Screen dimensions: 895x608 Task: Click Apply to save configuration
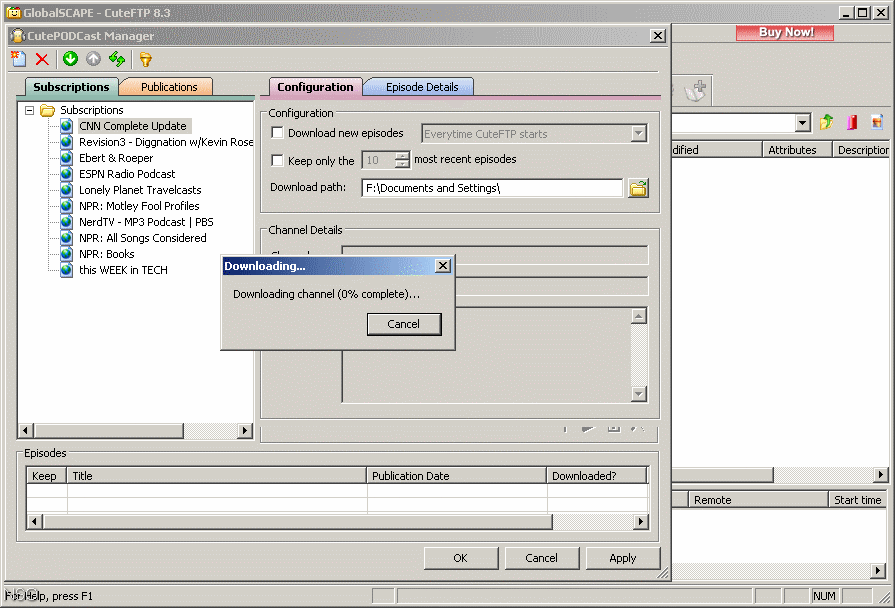pyautogui.click(x=623, y=558)
